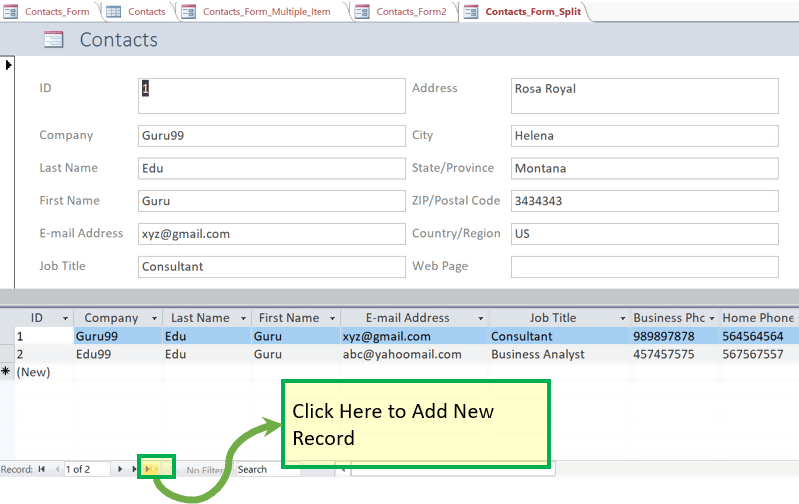Click First Name field in form
Image resolution: width=799 pixels, height=504 pixels.
pyautogui.click(x=272, y=201)
